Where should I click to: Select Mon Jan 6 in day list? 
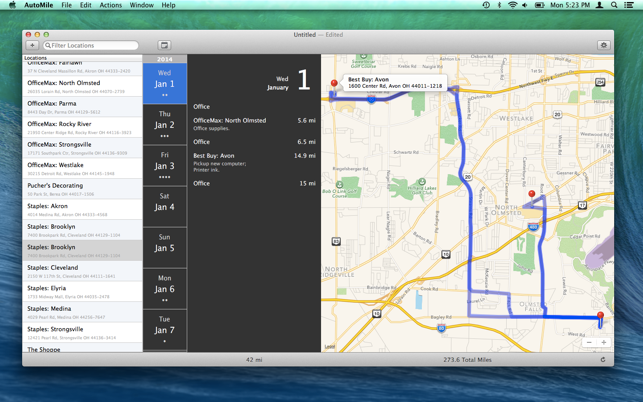tap(164, 288)
